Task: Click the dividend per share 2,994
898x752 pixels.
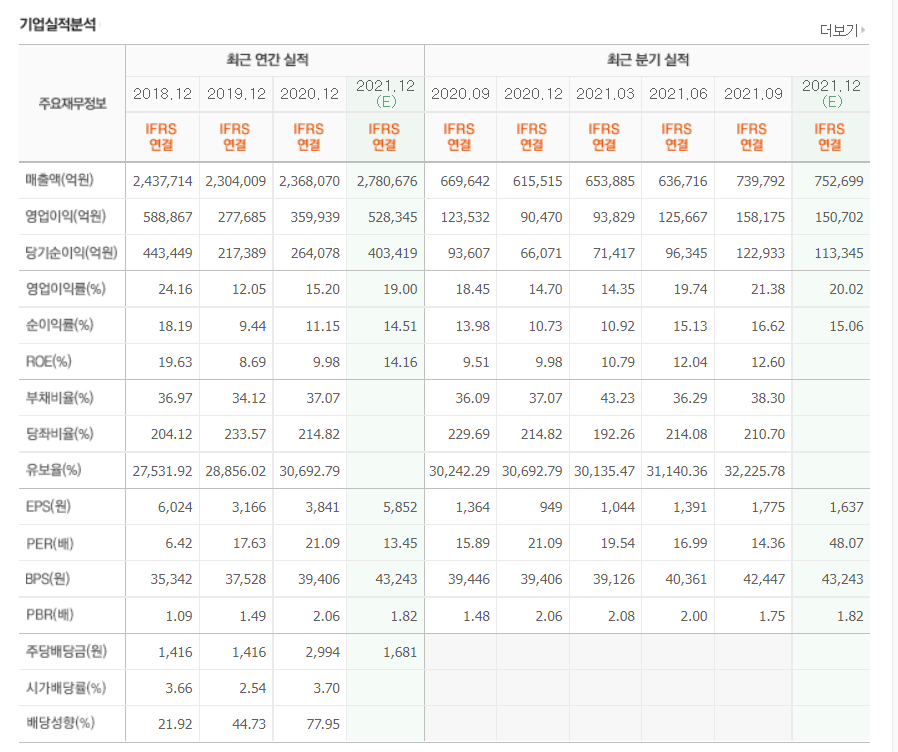Action: [x=322, y=652]
